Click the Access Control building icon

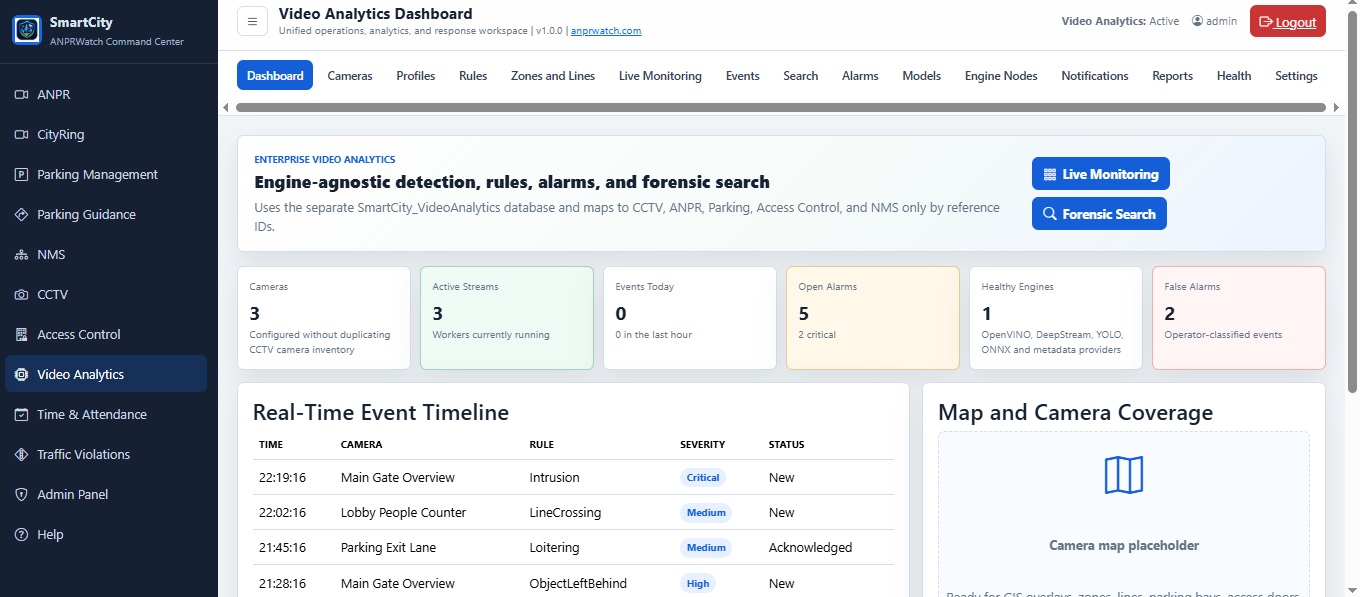(21, 335)
